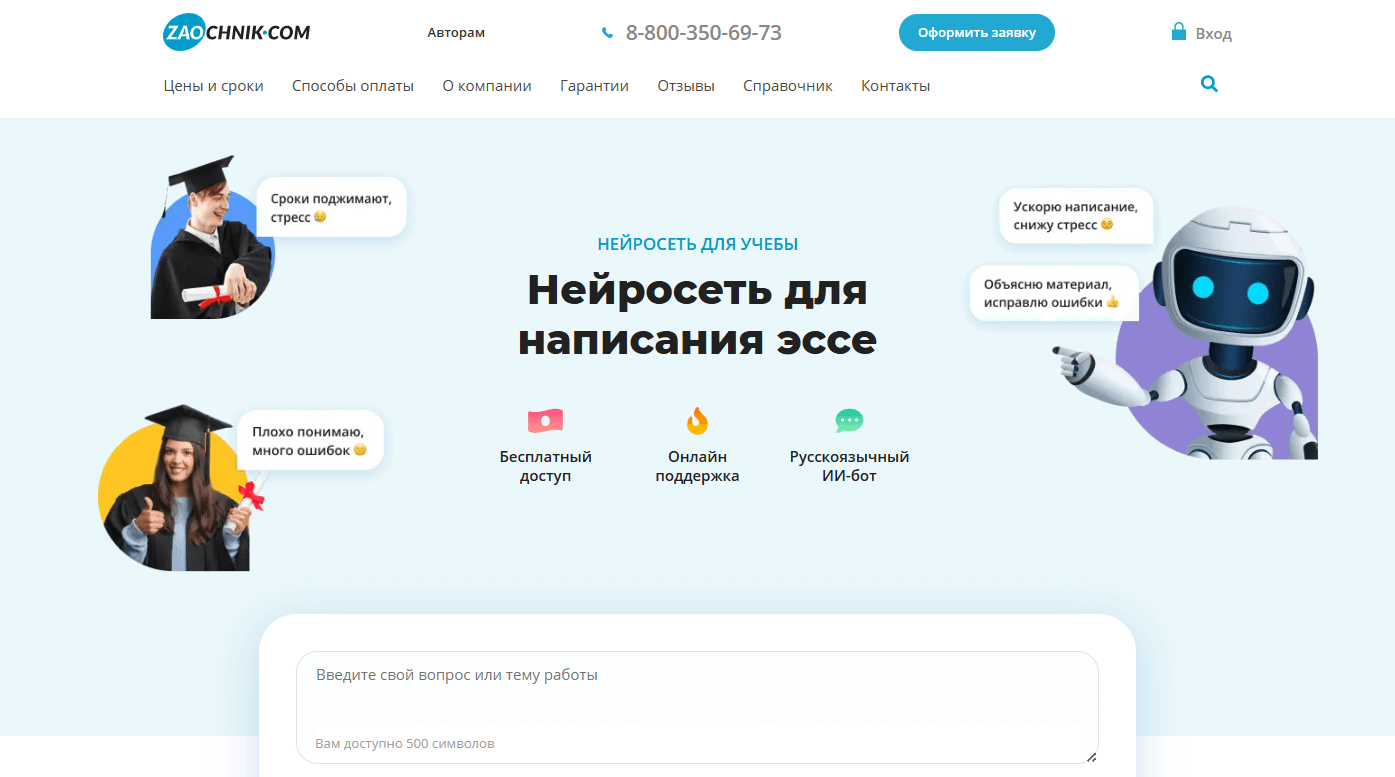
Task: Click the Zaochnik.com logo
Action: 236,33
